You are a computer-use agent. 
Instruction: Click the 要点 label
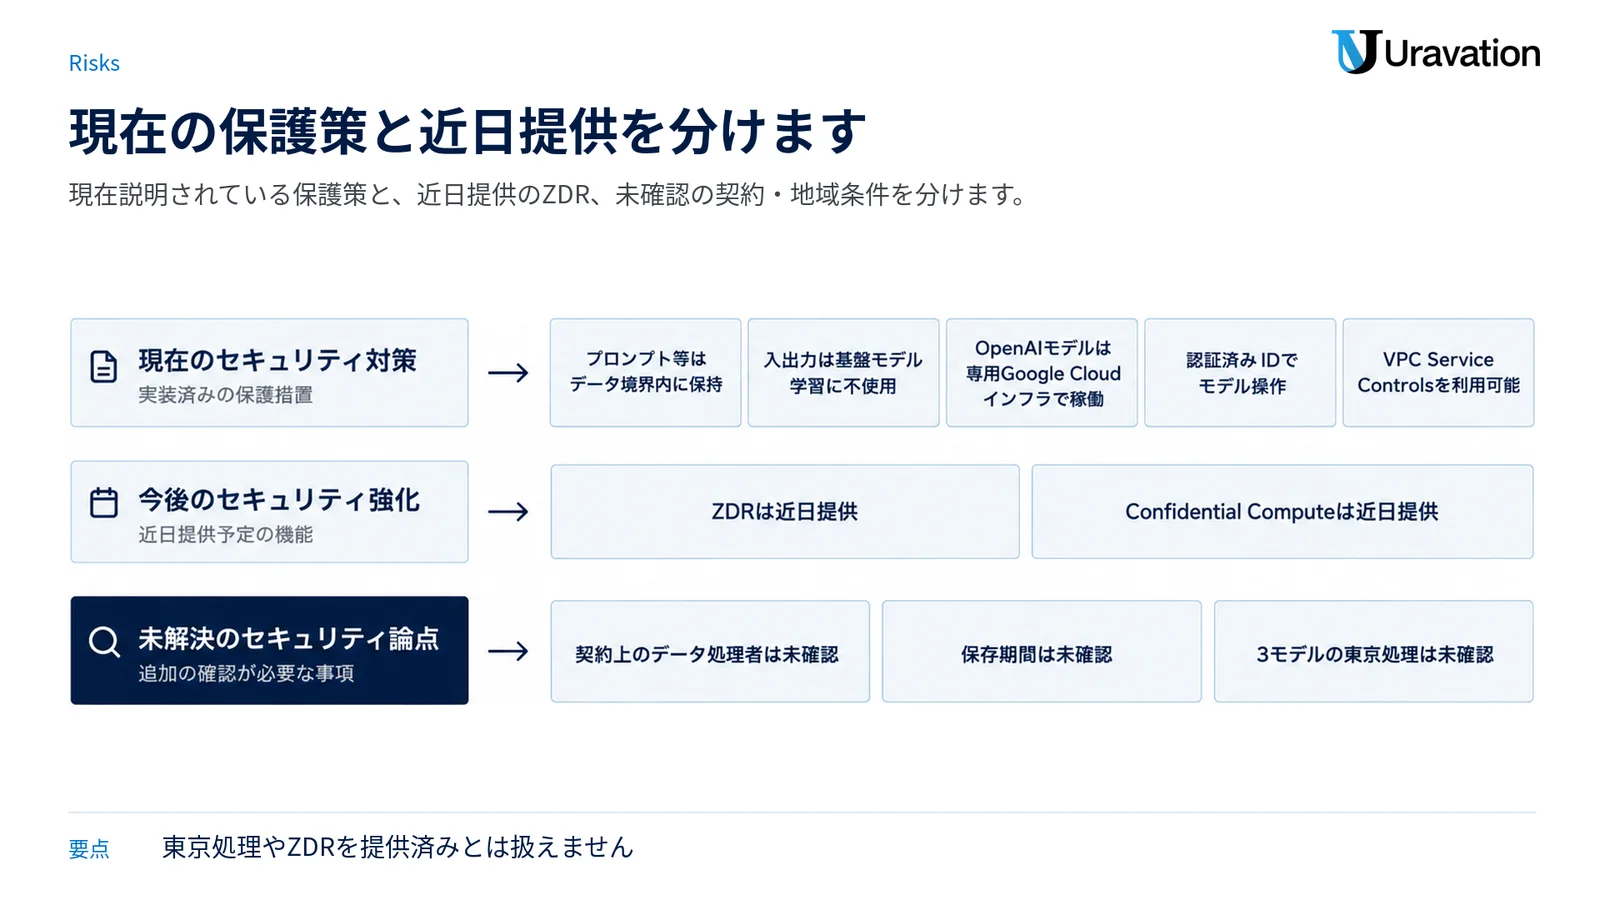(89, 849)
